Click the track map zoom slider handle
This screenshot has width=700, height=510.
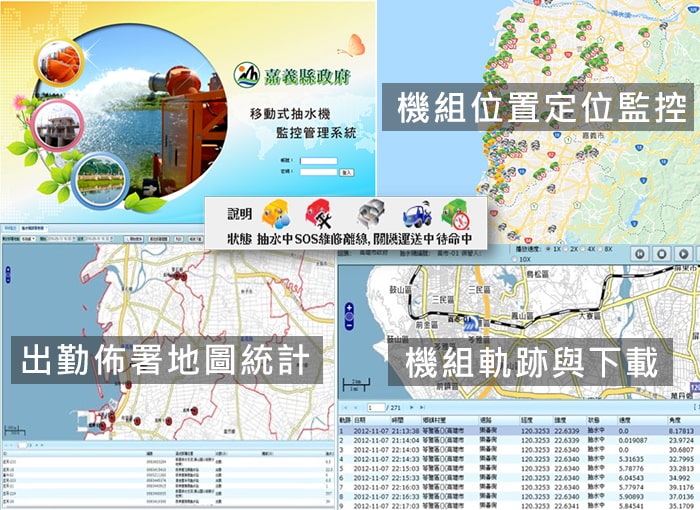click(349, 317)
